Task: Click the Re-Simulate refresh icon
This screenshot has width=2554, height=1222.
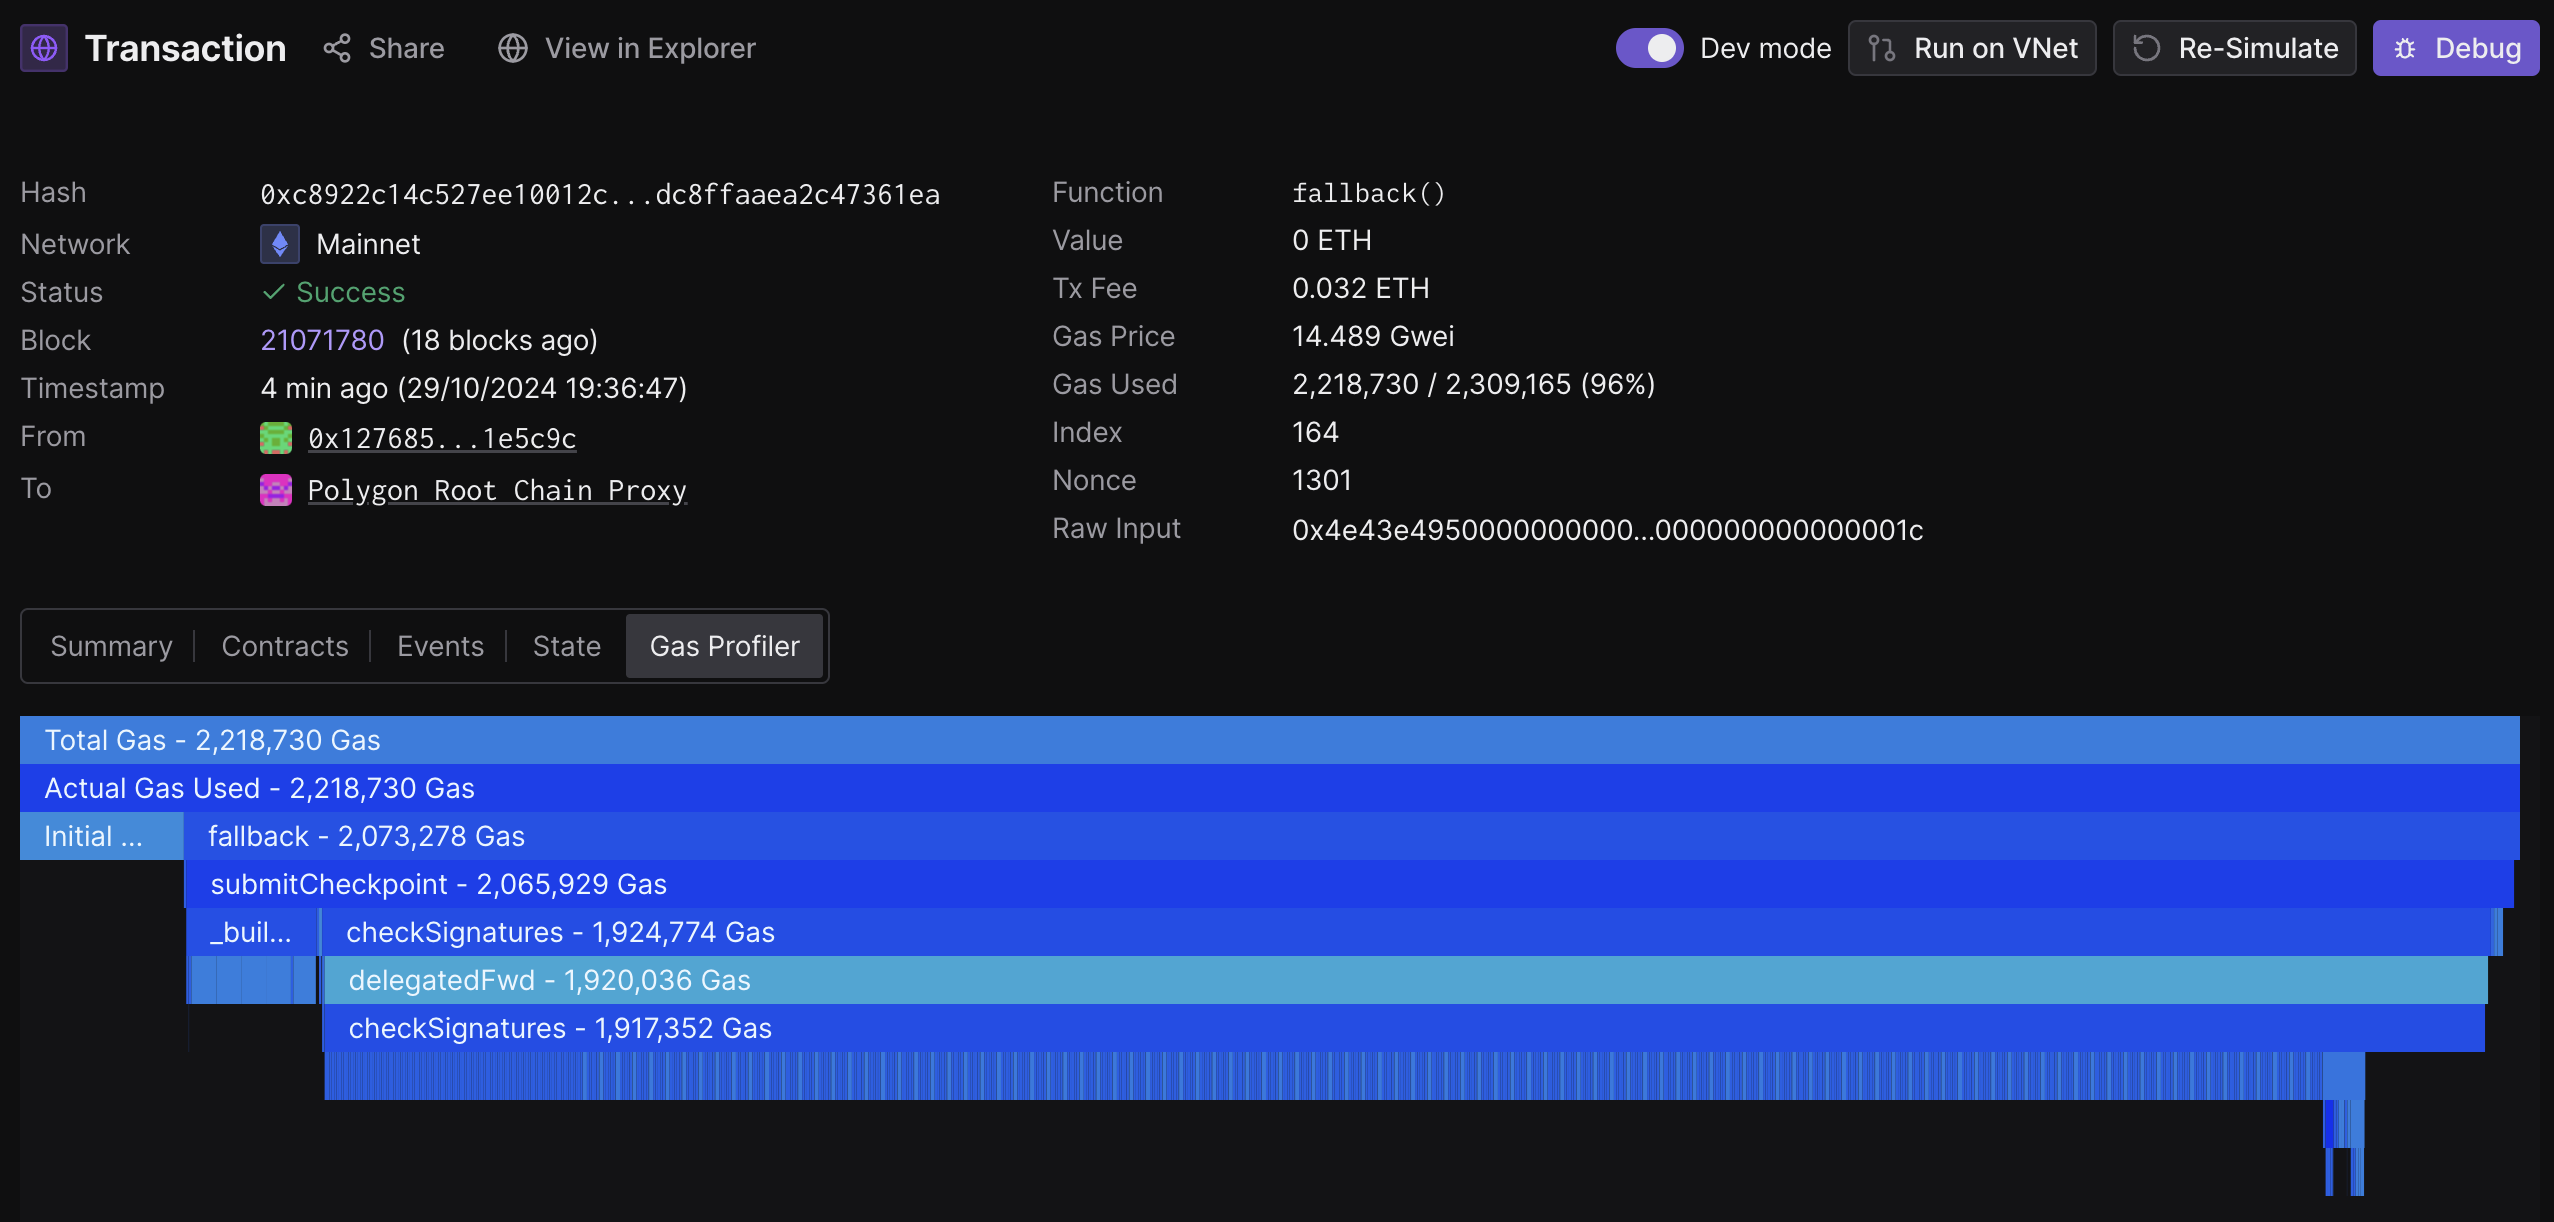Action: 2147,48
